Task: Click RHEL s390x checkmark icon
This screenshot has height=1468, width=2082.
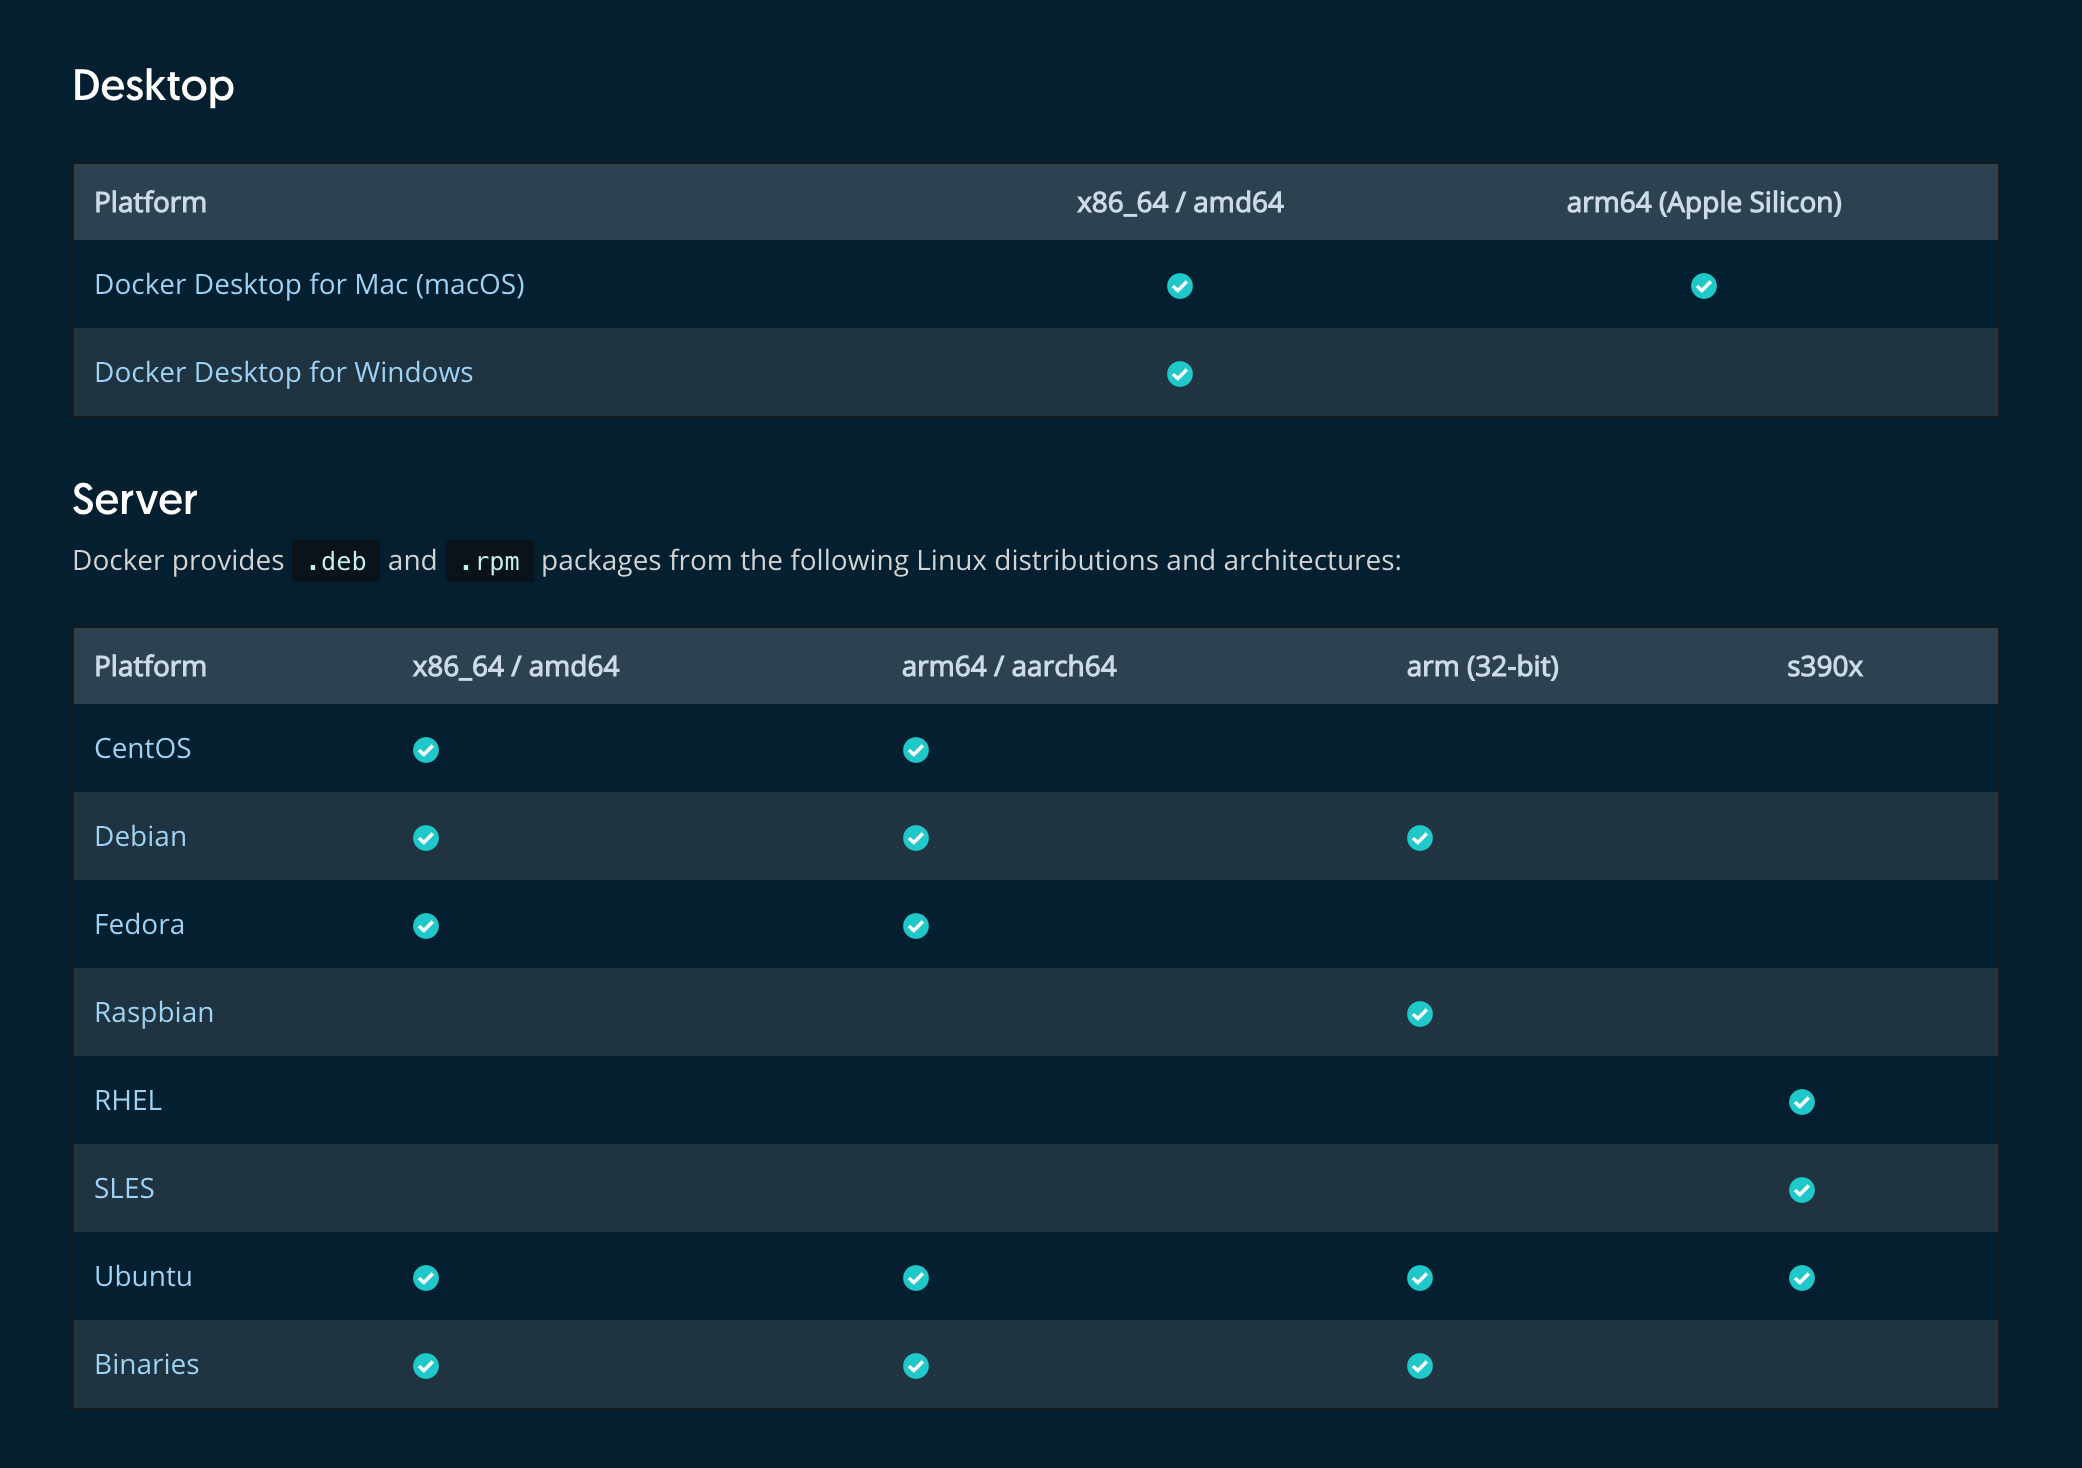Action: tap(1802, 1102)
